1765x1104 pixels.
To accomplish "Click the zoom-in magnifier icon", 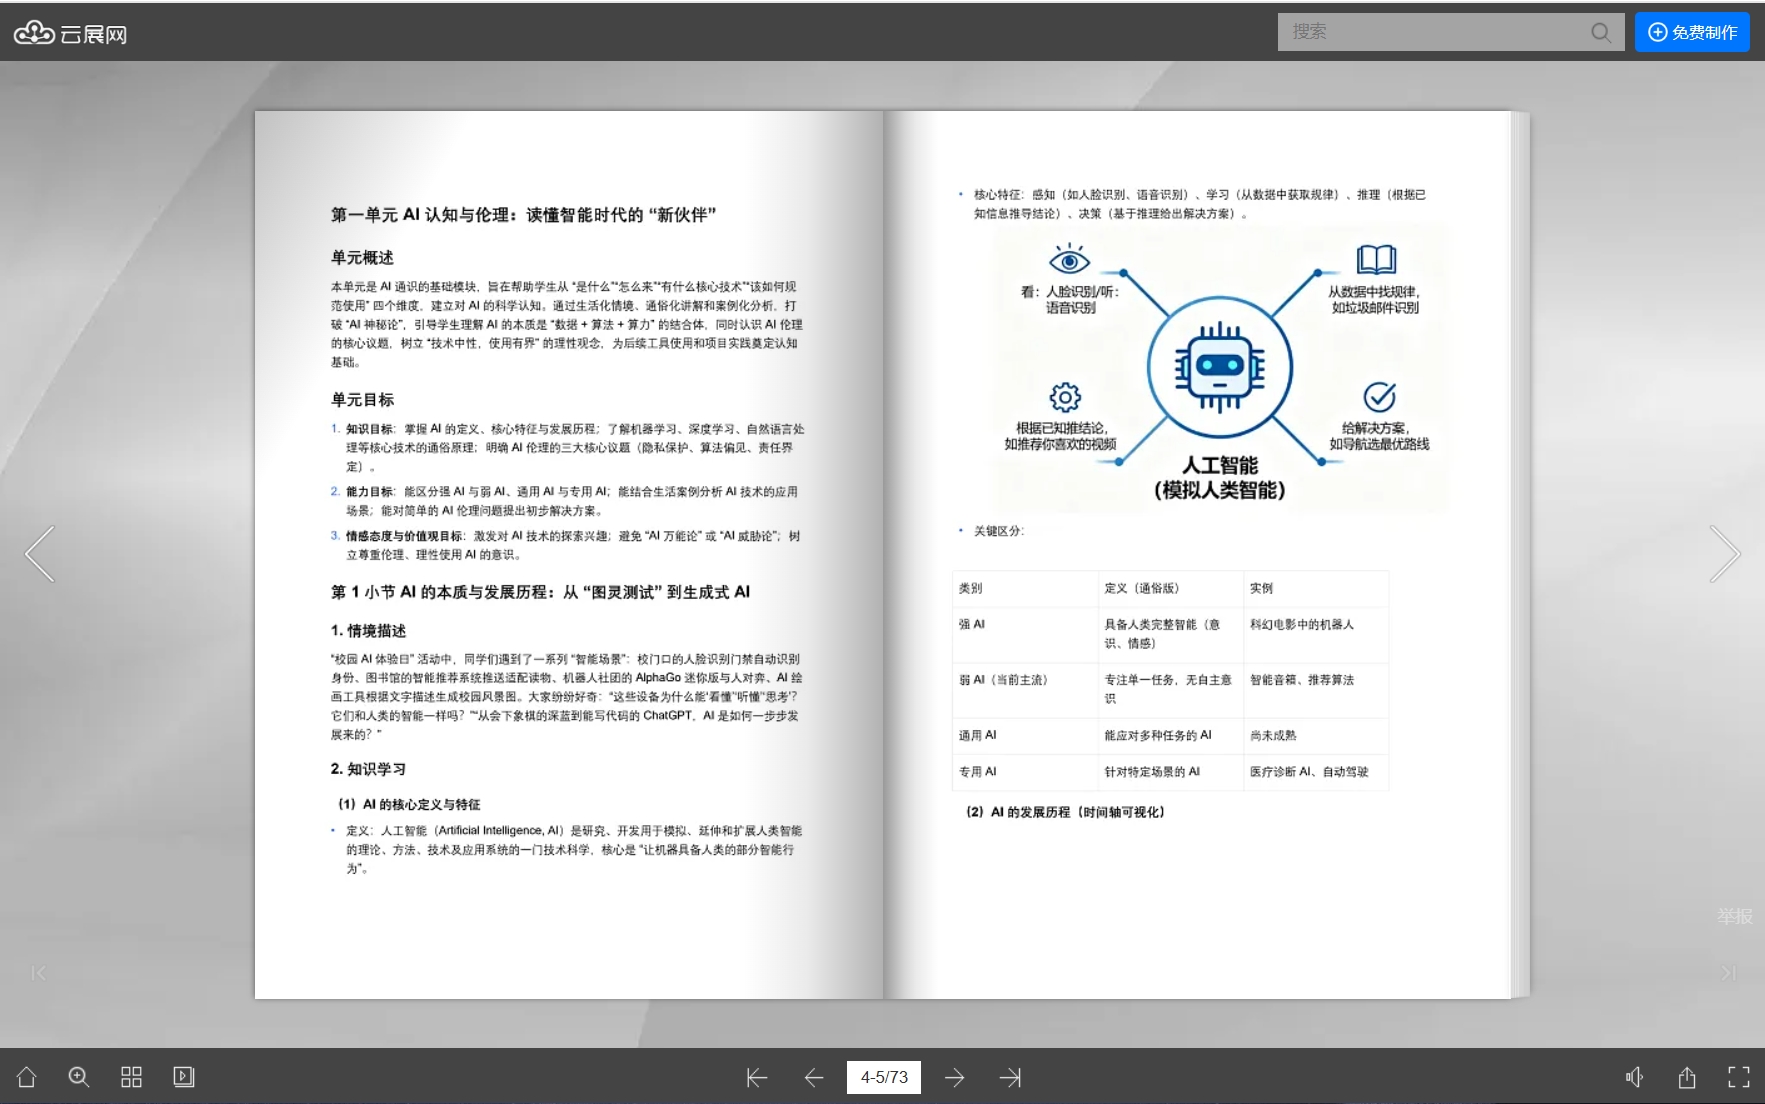I will (x=79, y=1077).
